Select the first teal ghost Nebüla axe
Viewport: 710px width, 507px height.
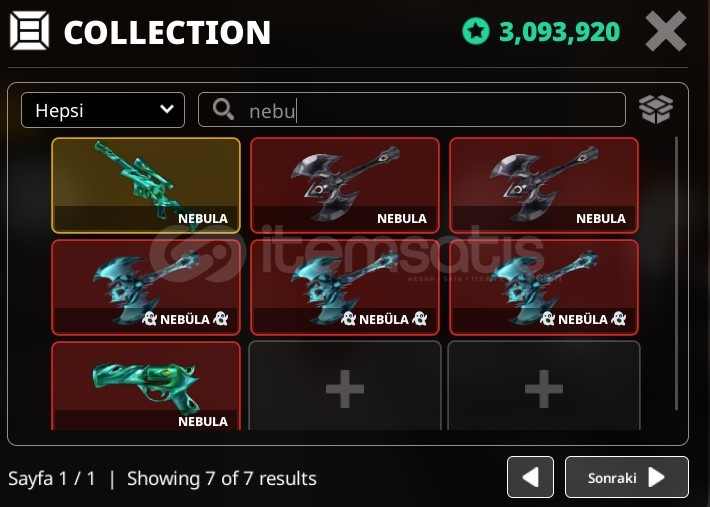[146, 287]
